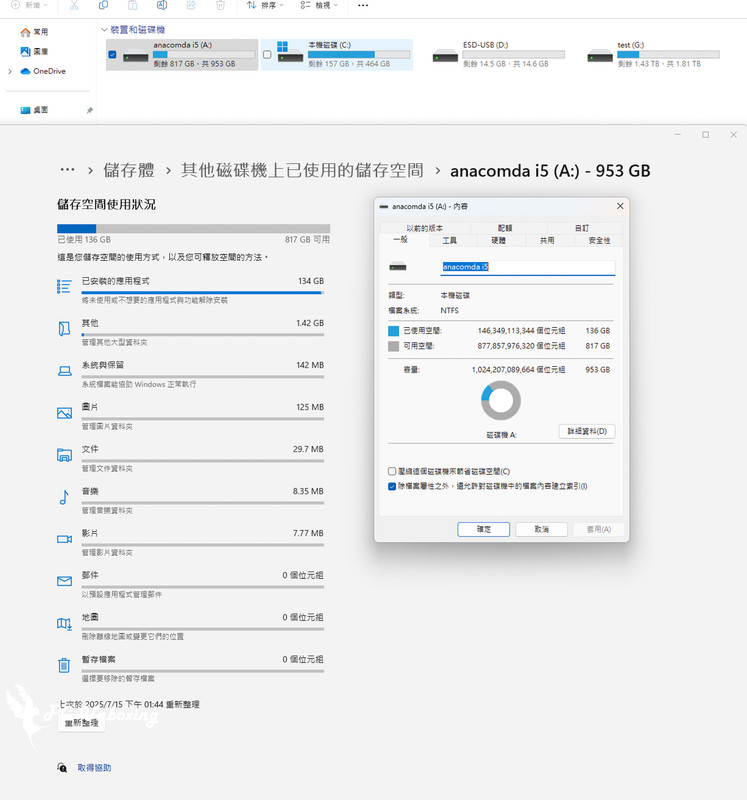This screenshot has width=747, height=800.
Task: Open 圖片 storage category
Action: pyautogui.click(x=190, y=417)
